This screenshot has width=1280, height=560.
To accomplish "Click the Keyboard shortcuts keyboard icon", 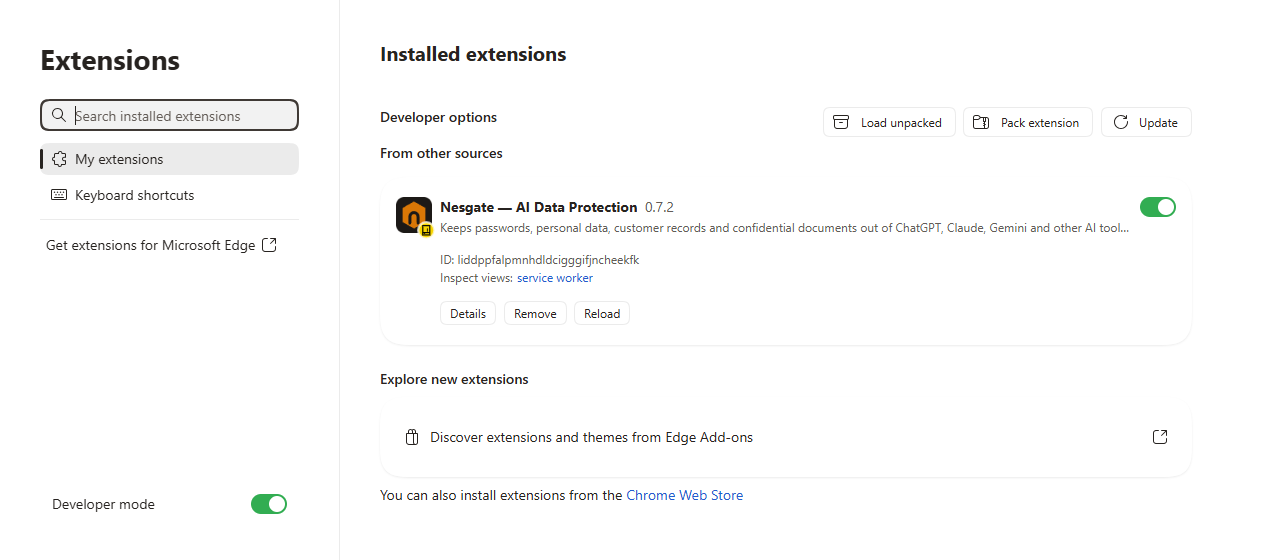I will 59,195.
